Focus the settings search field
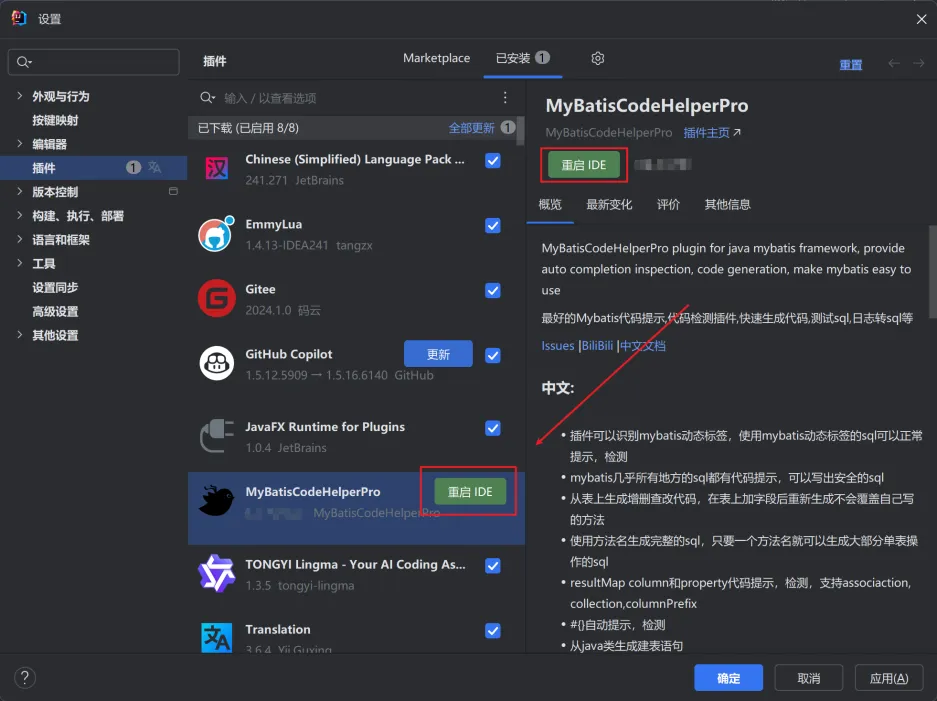 (x=94, y=62)
